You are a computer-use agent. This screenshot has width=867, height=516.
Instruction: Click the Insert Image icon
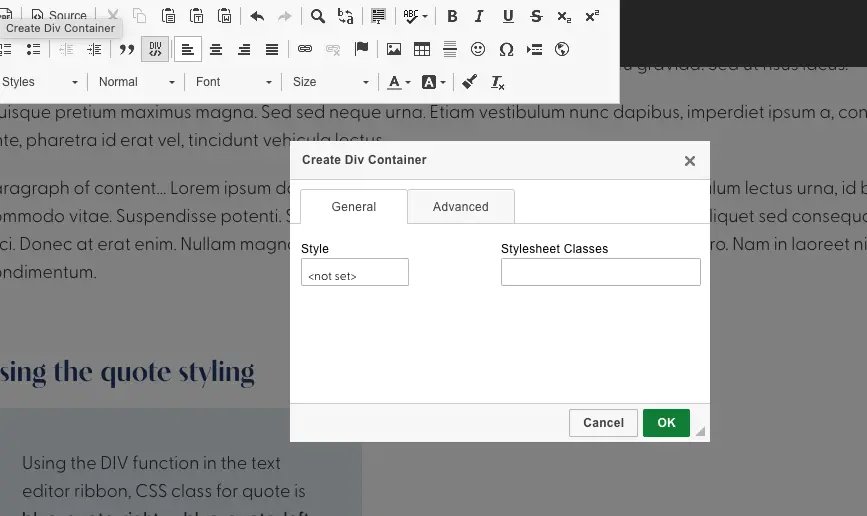(394, 49)
